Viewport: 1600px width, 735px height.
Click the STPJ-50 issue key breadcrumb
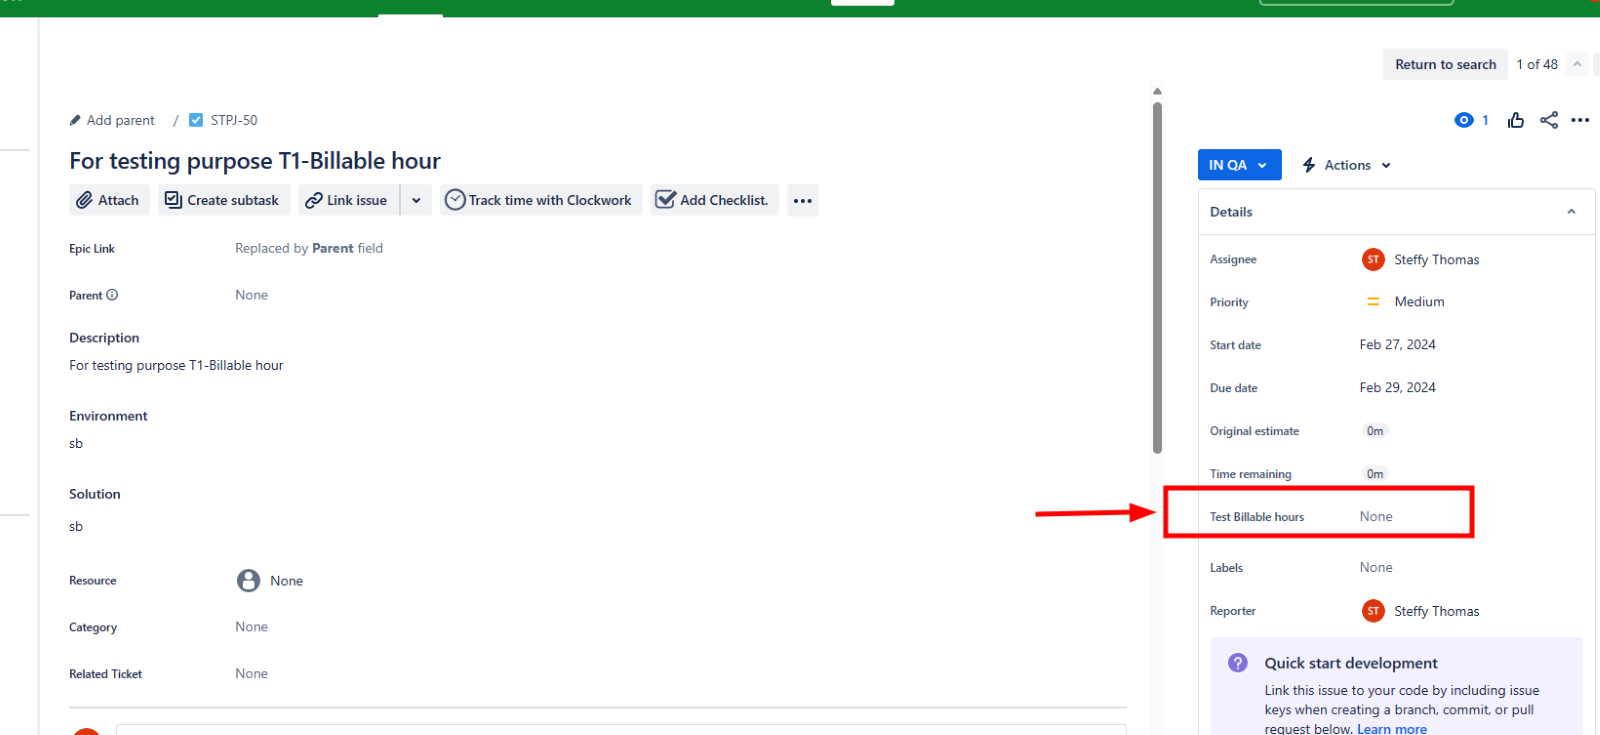[x=233, y=120]
